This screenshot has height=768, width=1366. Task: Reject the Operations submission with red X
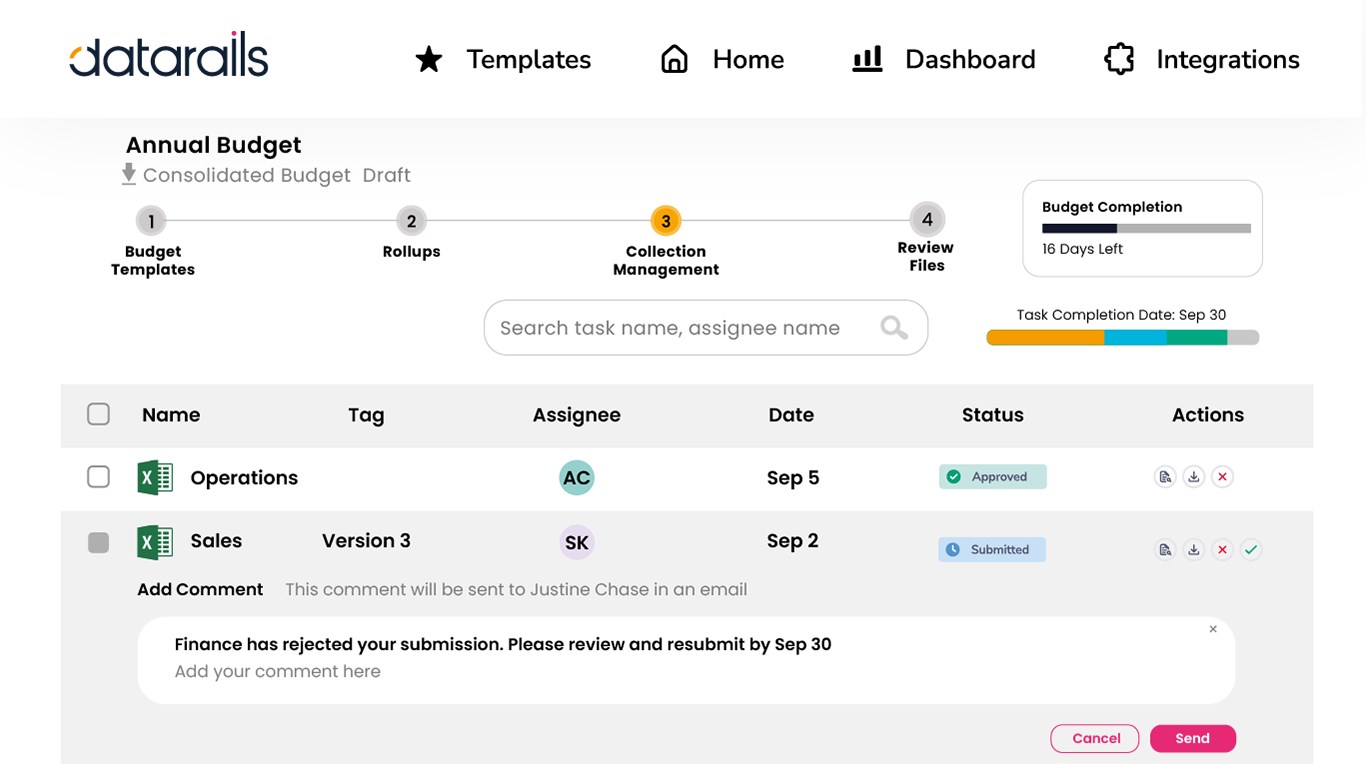coord(1222,477)
